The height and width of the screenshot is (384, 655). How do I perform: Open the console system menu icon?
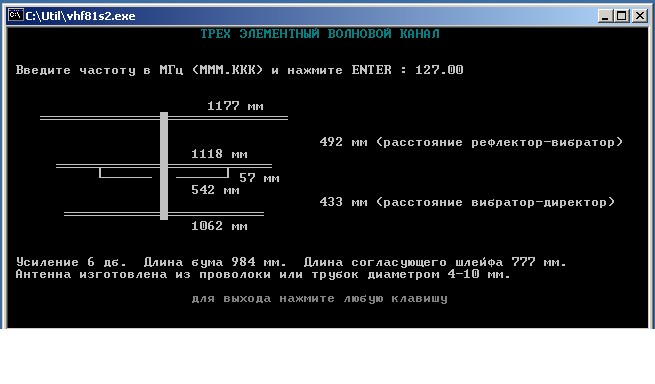[16, 15]
